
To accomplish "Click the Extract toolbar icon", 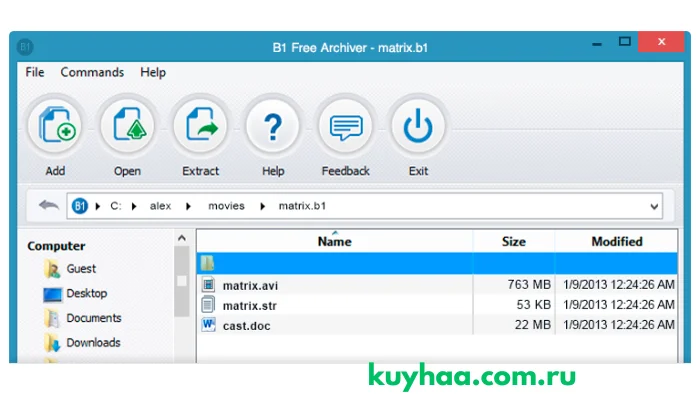I will click(x=200, y=126).
